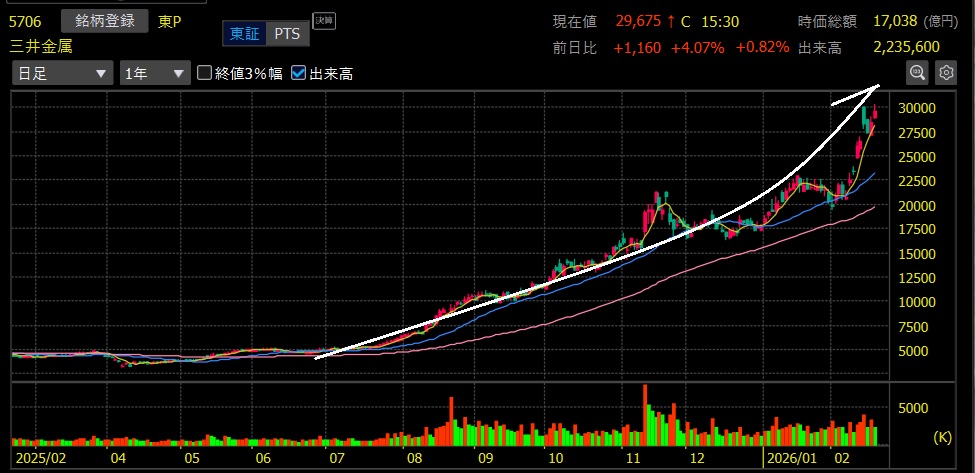
Task: Click the 29,675 current price value
Action: coord(638,21)
